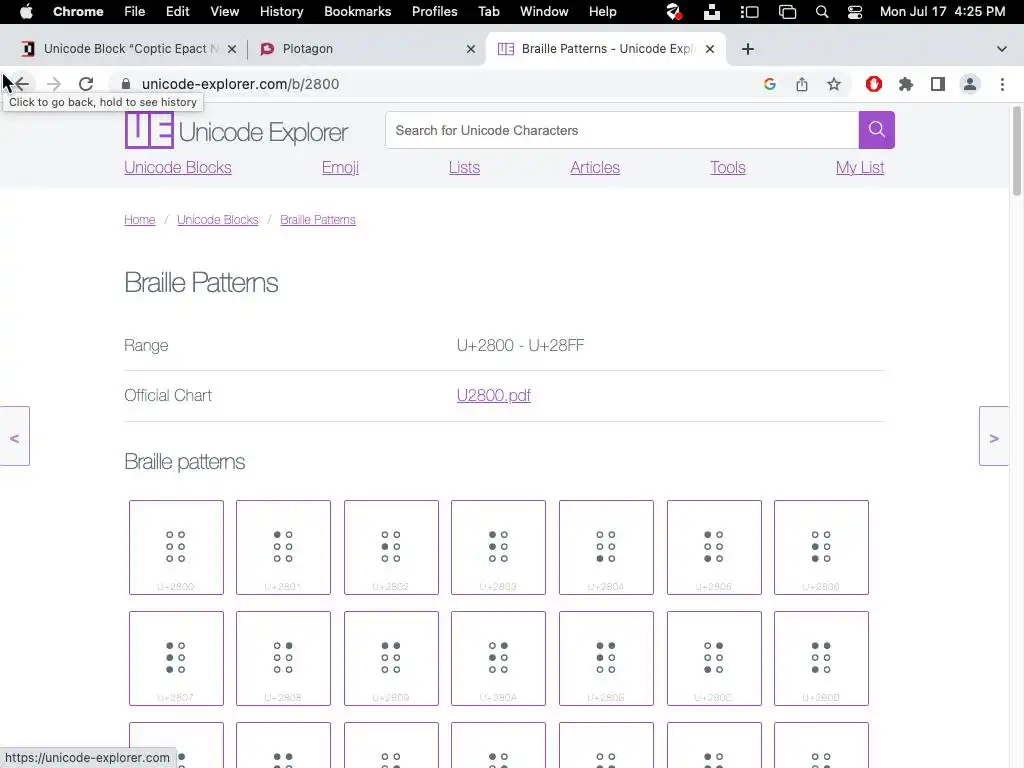Click the address bar URL
Screen dimensions: 1024x768
pos(240,84)
